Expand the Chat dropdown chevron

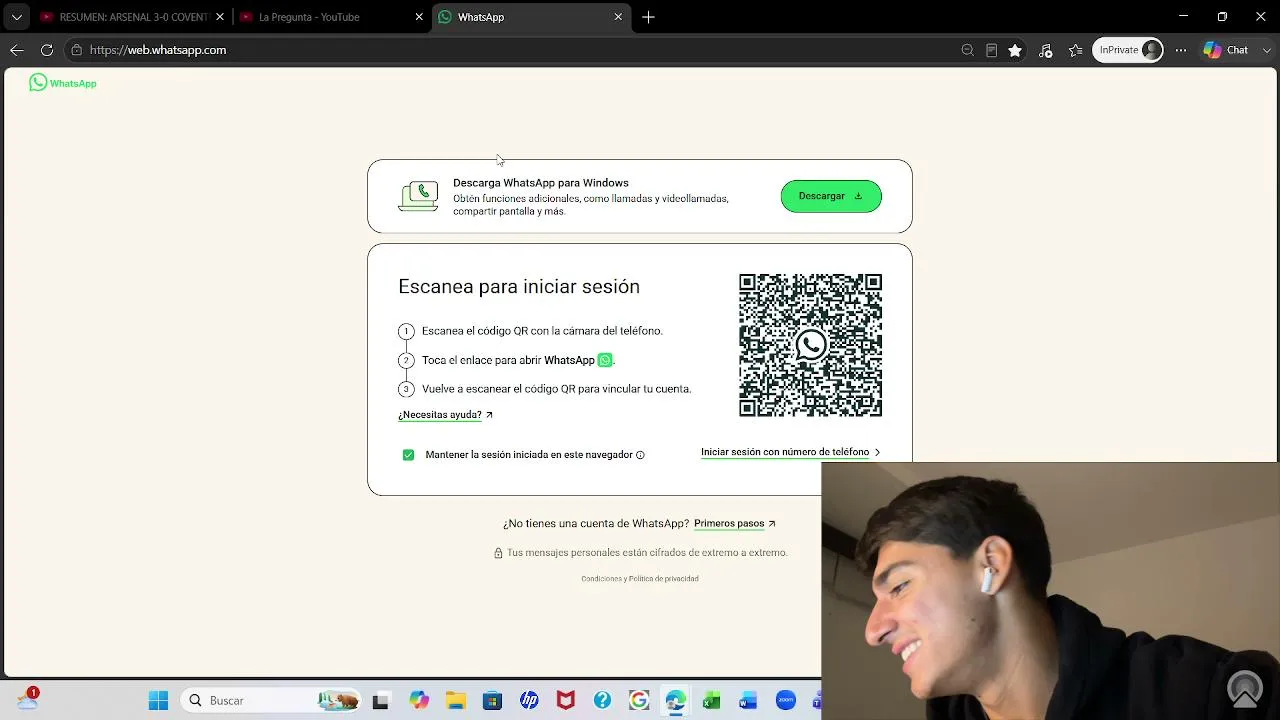1267,50
